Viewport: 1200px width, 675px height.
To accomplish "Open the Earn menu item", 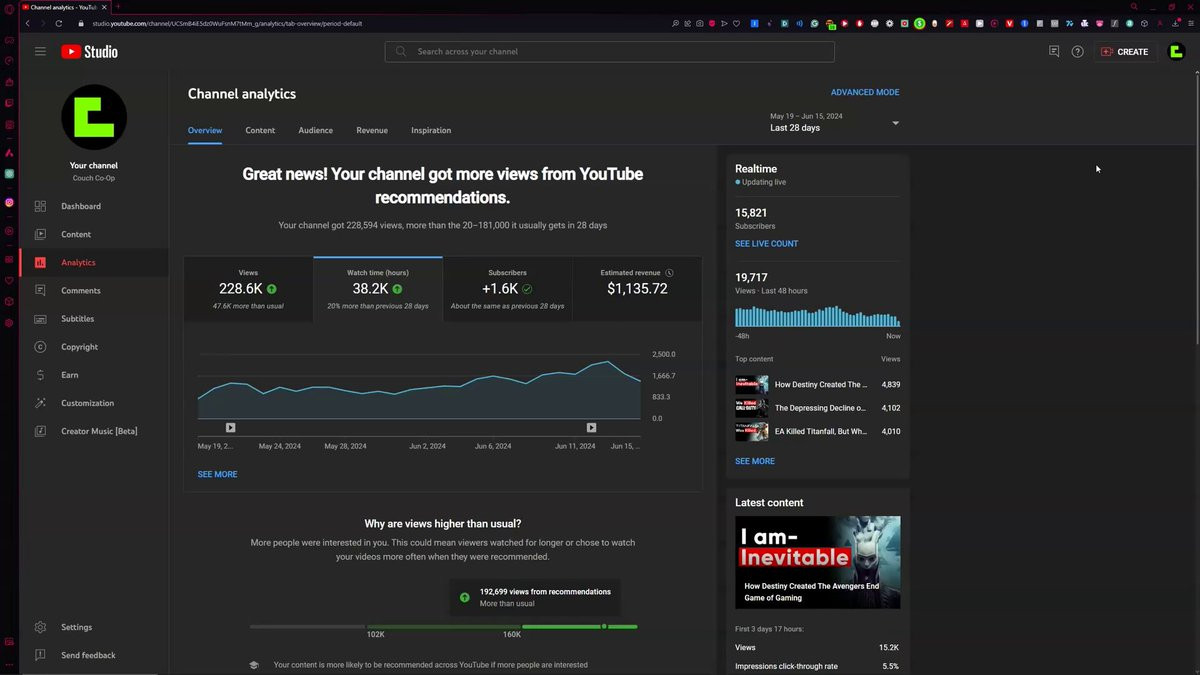I will (x=94, y=375).
